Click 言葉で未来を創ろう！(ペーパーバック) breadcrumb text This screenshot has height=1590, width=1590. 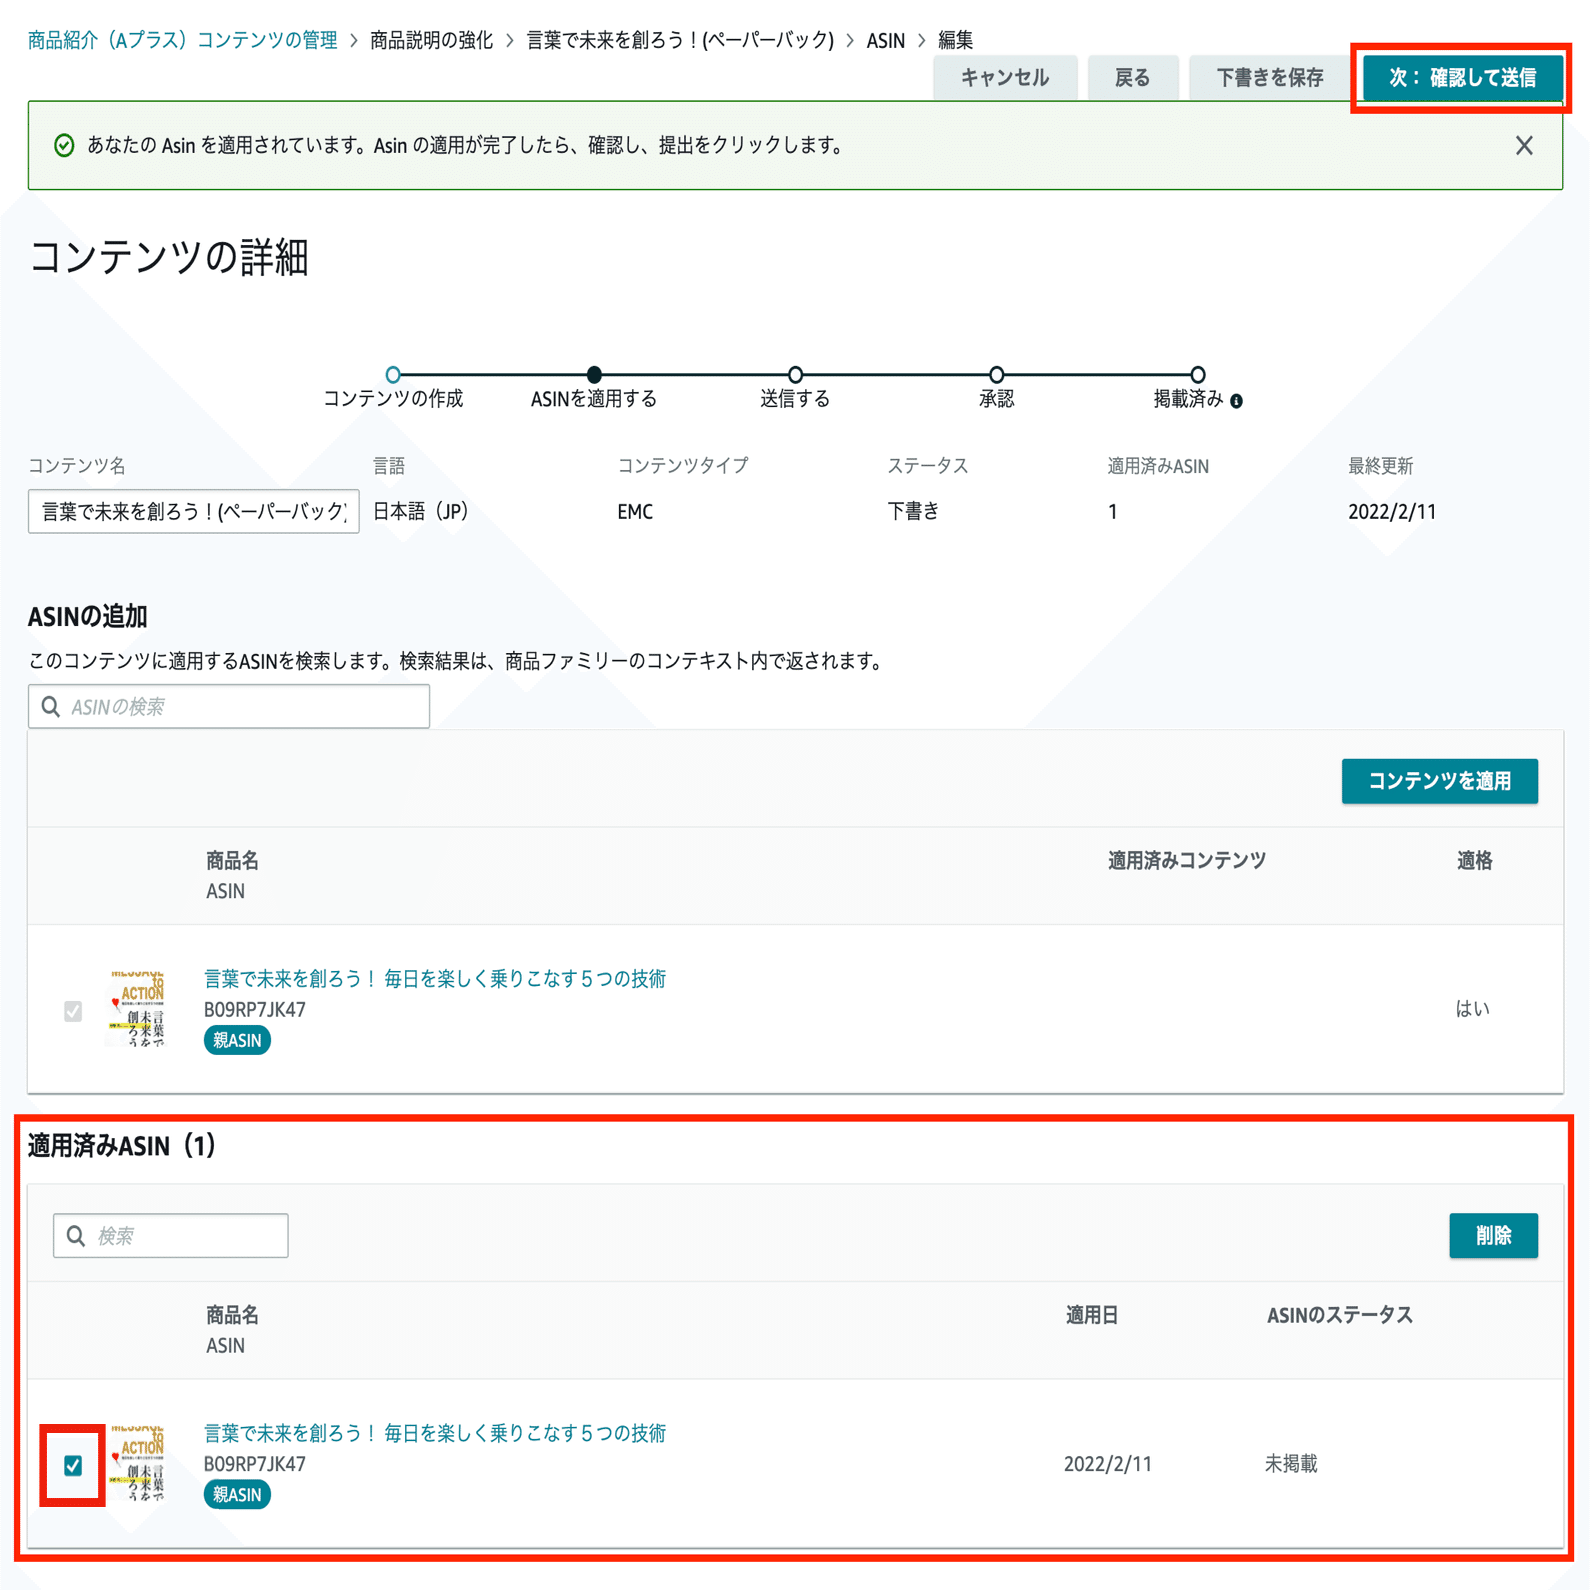[x=680, y=40]
